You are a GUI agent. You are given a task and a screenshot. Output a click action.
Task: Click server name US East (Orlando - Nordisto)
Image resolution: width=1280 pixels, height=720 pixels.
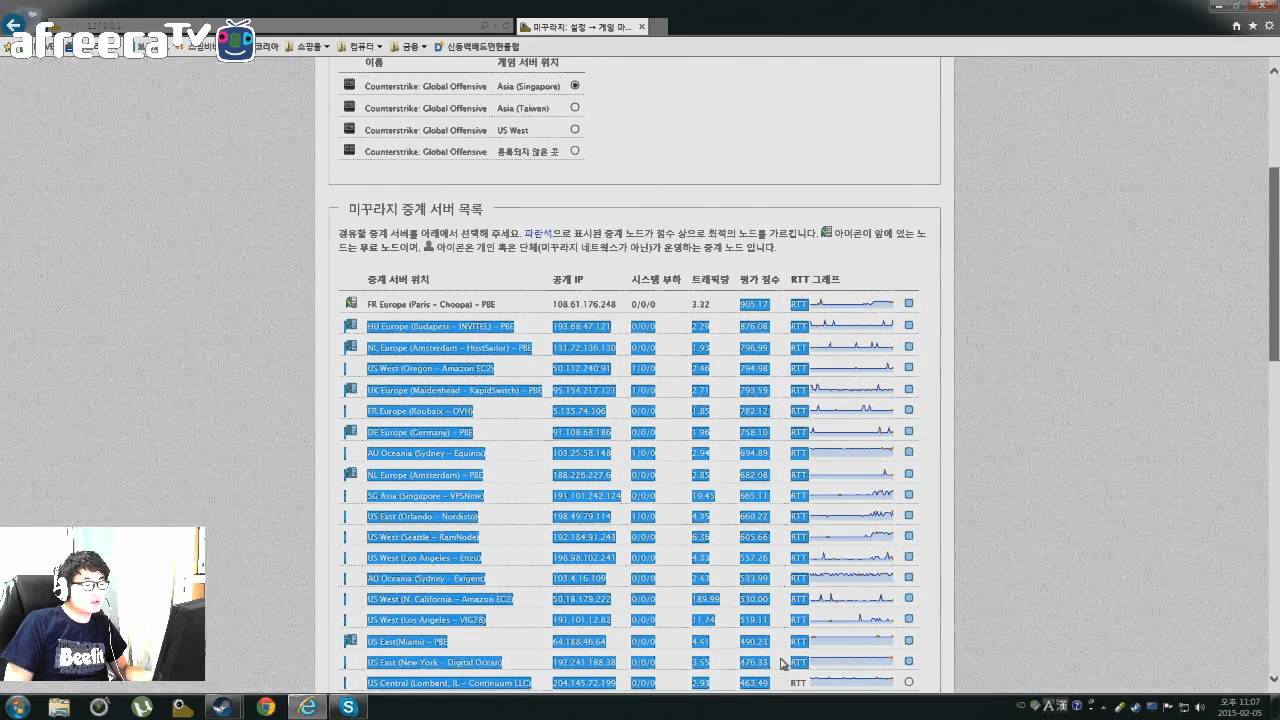click(422, 516)
